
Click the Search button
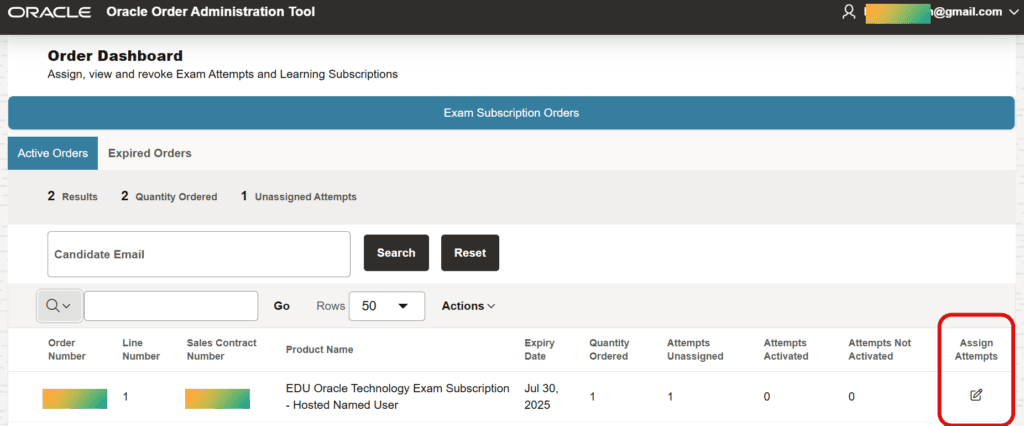click(396, 253)
